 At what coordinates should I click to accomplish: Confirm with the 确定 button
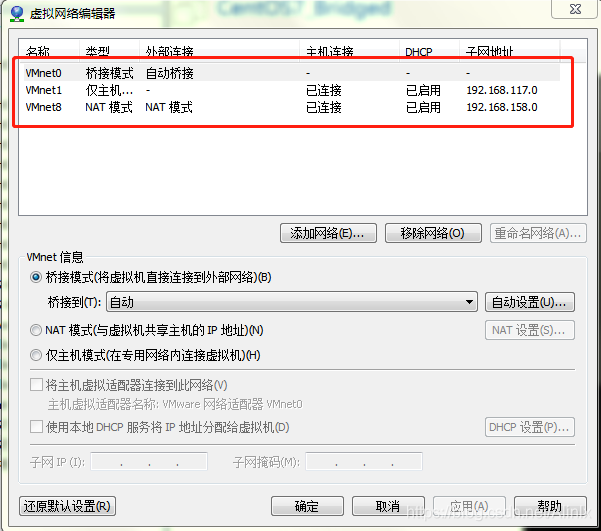307,506
